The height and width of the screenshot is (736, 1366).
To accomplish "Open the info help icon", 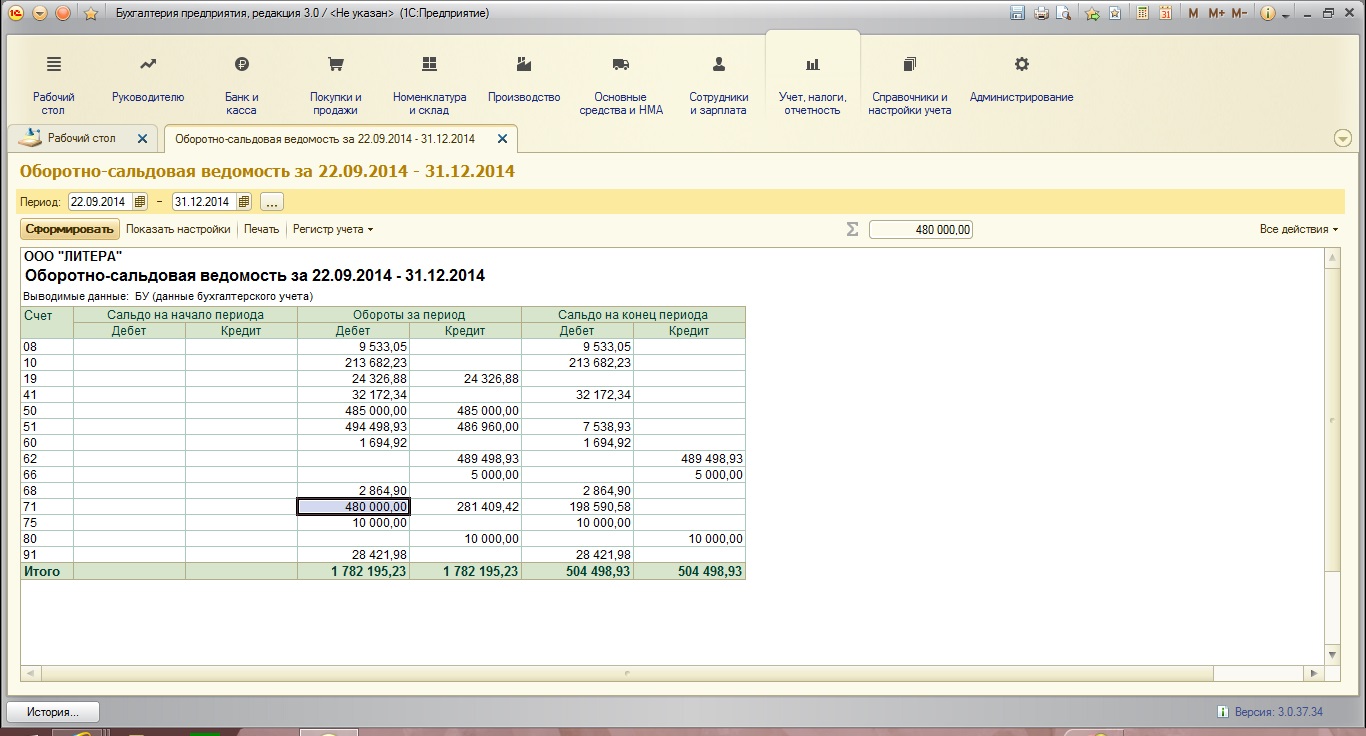I will [1268, 14].
